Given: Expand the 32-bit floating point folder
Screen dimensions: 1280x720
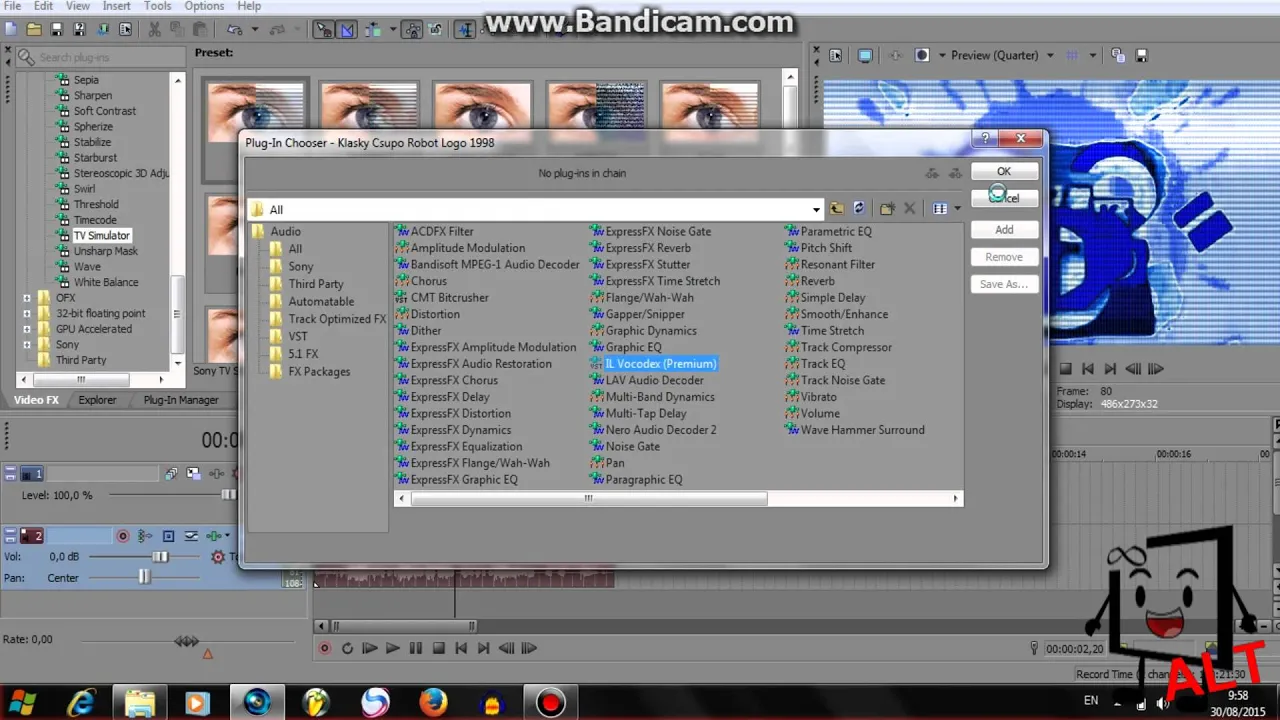Looking at the screenshot, I should point(27,313).
